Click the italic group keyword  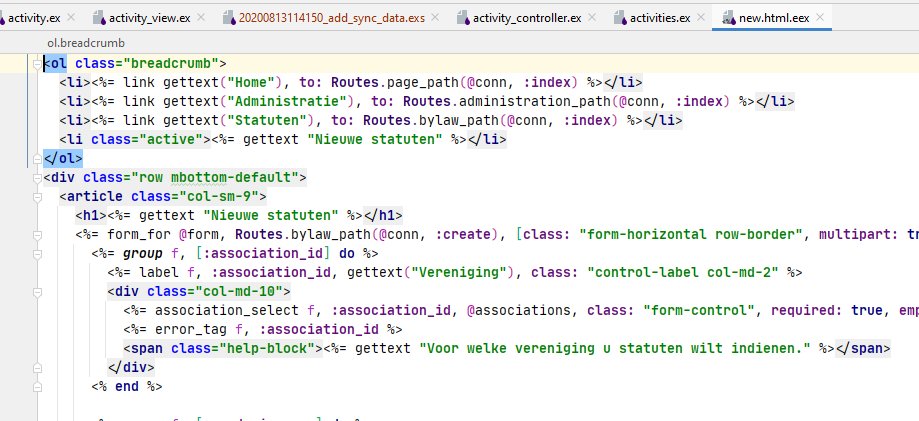(x=142, y=253)
